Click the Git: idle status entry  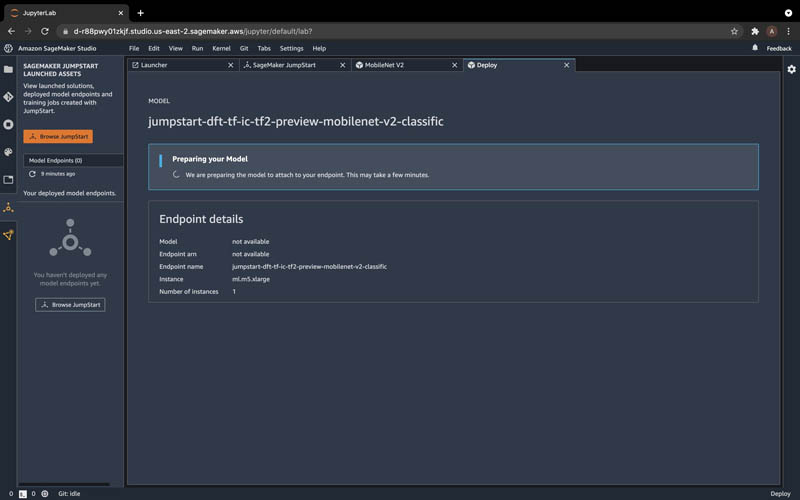pyautogui.click(x=69, y=494)
